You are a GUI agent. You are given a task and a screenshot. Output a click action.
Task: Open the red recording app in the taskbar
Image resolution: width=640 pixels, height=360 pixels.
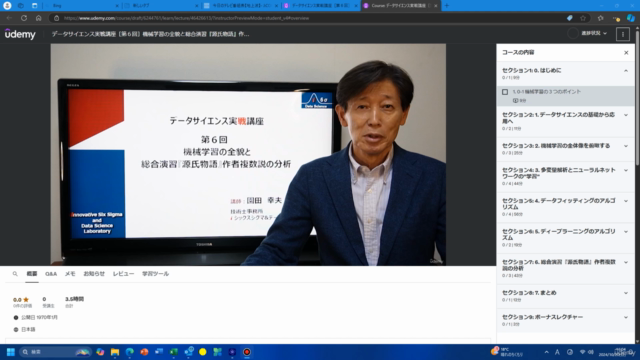[x=247, y=352]
